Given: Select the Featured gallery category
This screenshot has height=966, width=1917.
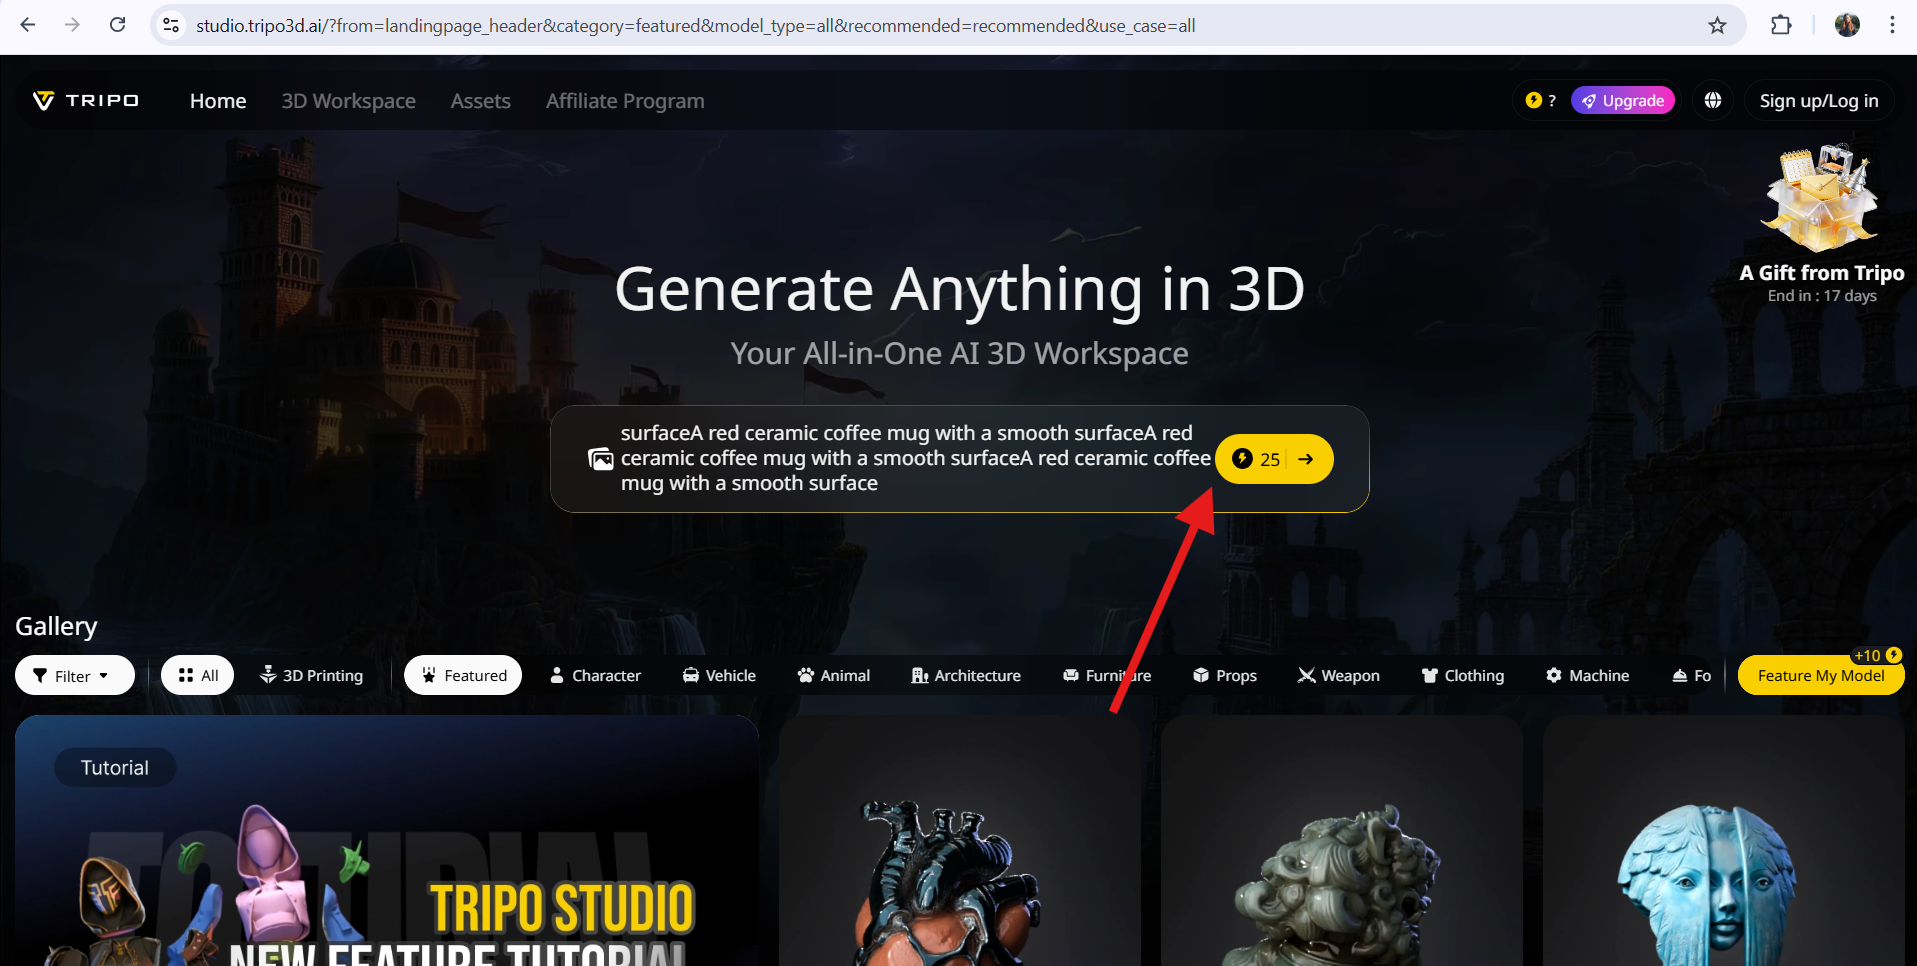Looking at the screenshot, I should click(463, 675).
